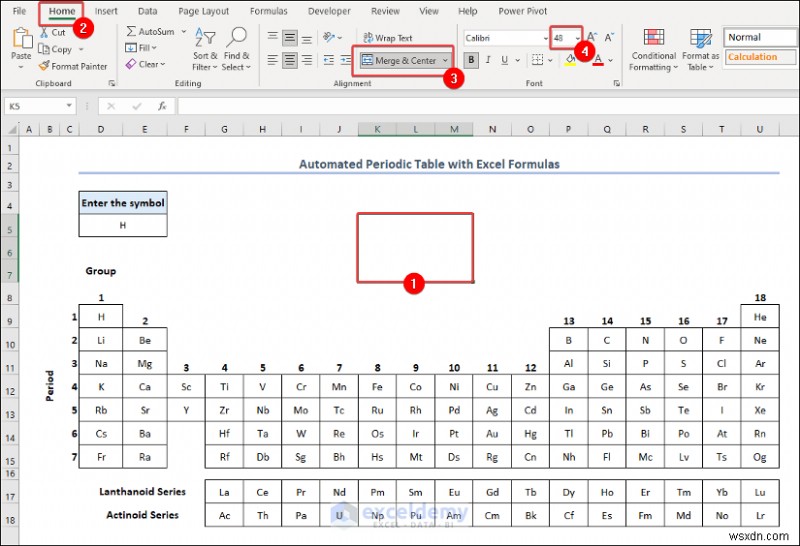Select the Normal cell style
Image resolution: width=800 pixels, height=546 pixels.
pos(760,37)
